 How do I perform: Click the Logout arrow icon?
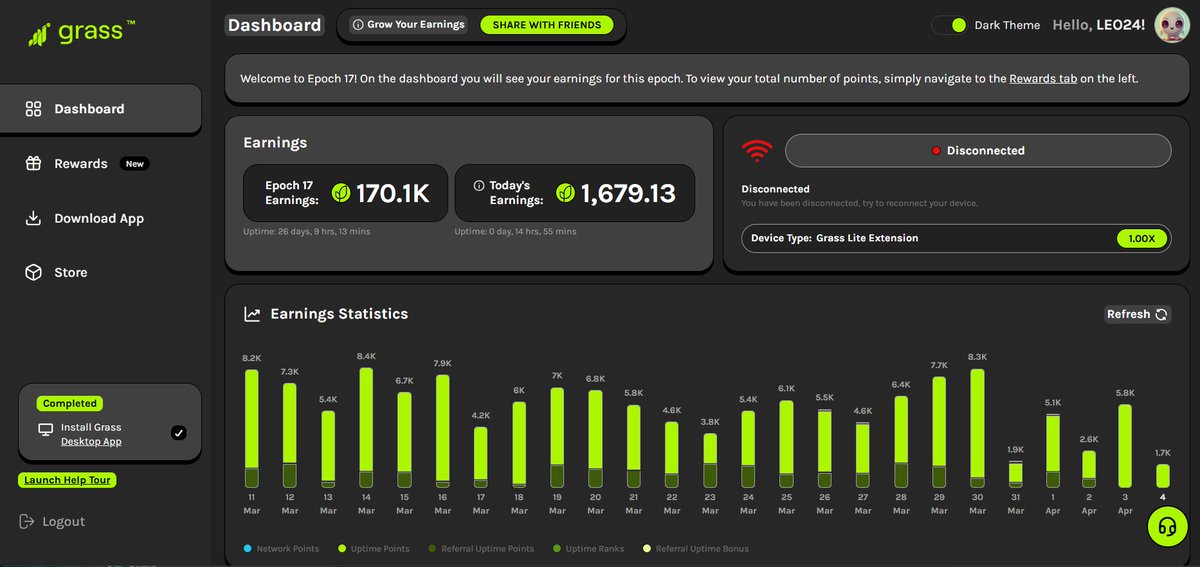pyautogui.click(x=26, y=521)
